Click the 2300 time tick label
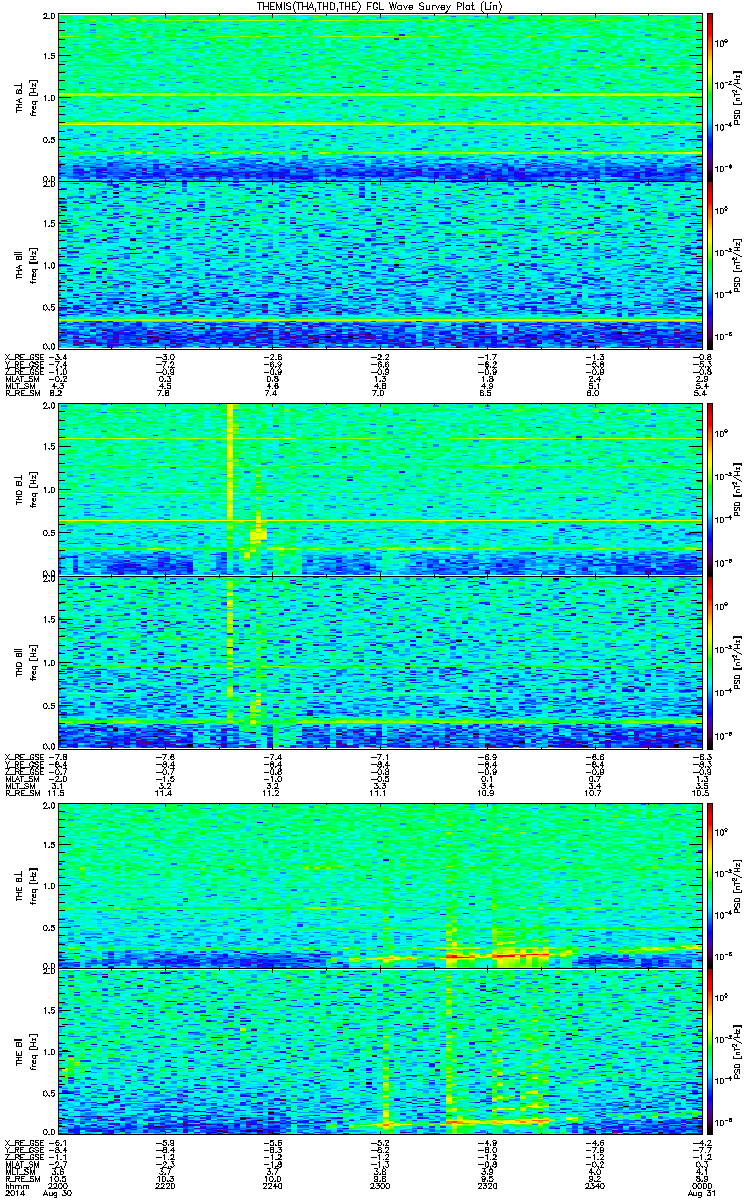750x1200 pixels. pyautogui.click(x=380, y=1186)
